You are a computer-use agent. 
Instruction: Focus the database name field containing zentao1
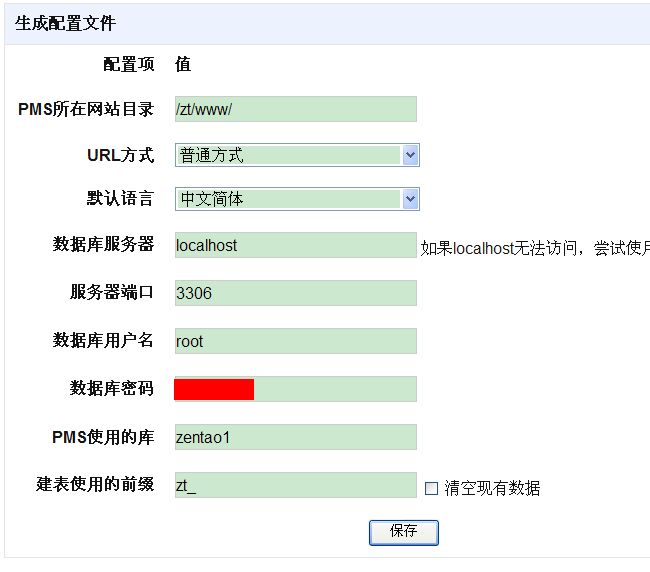pyautogui.click(x=295, y=437)
